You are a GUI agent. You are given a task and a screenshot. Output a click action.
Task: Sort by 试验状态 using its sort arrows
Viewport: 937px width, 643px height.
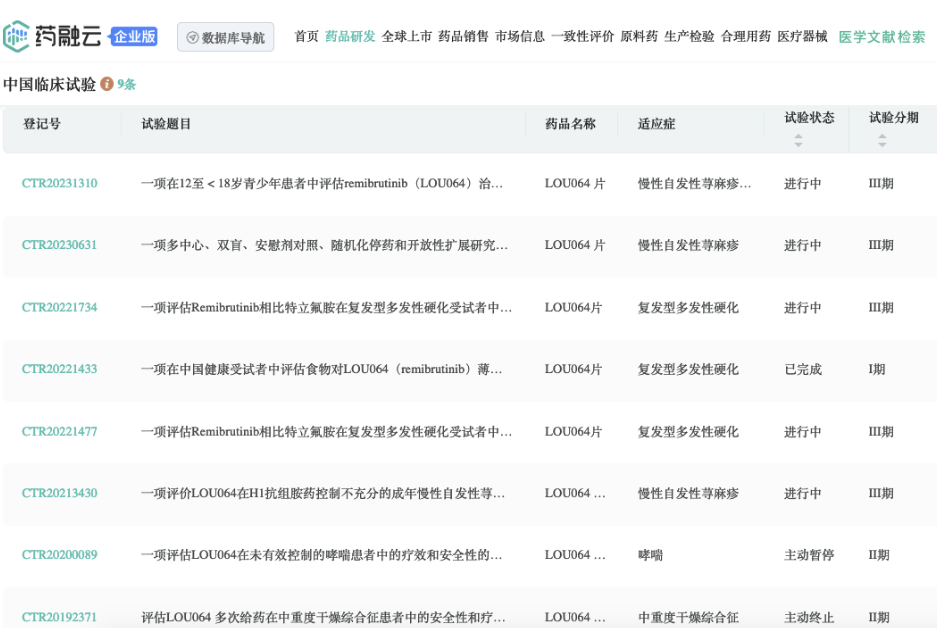(x=798, y=142)
